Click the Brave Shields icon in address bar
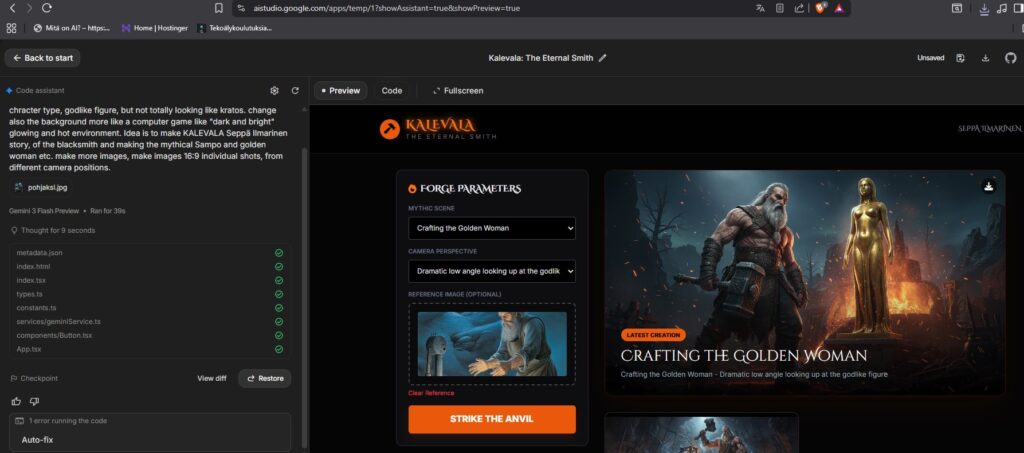1024x453 pixels. point(821,8)
